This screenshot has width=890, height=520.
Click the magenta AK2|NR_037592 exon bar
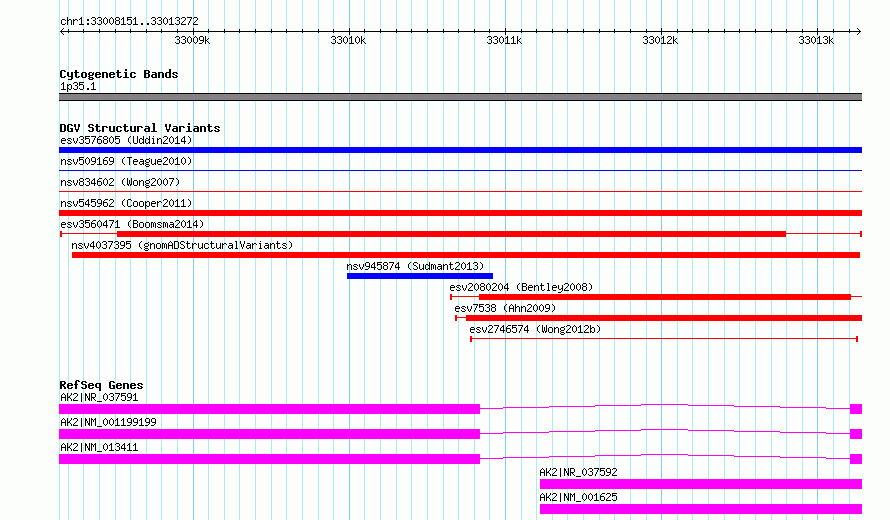point(701,484)
